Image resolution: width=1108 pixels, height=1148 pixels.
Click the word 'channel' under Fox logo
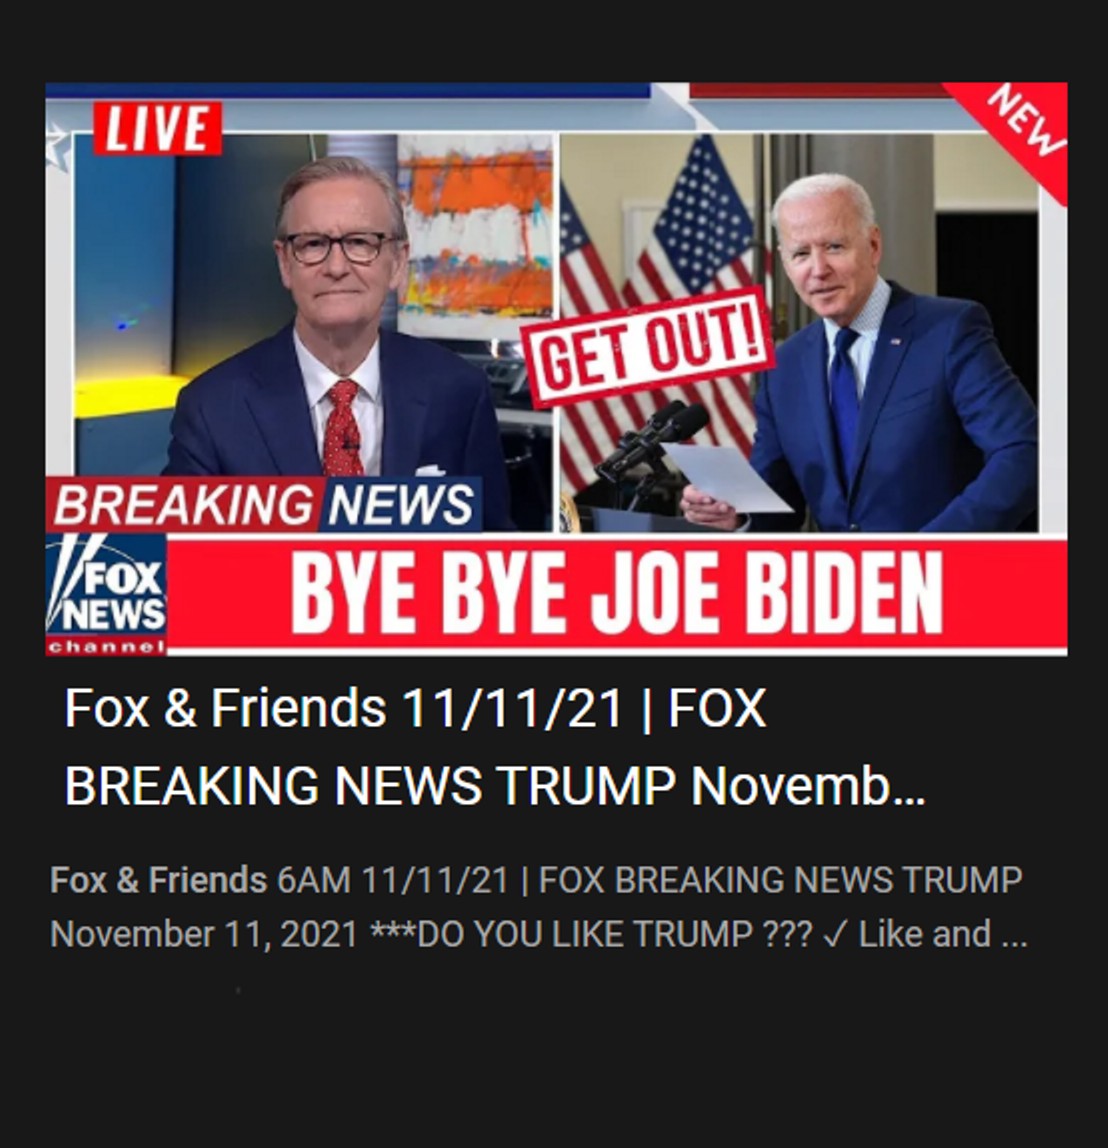tap(106, 647)
